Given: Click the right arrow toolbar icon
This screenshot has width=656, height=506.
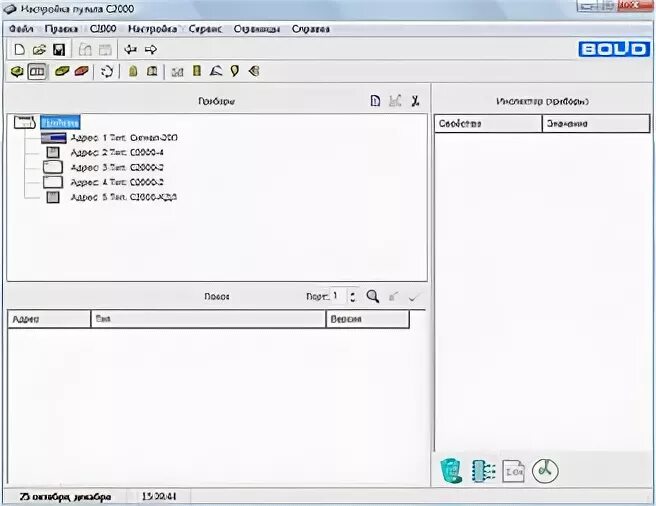Looking at the screenshot, I should pyautogui.click(x=151, y=50).
